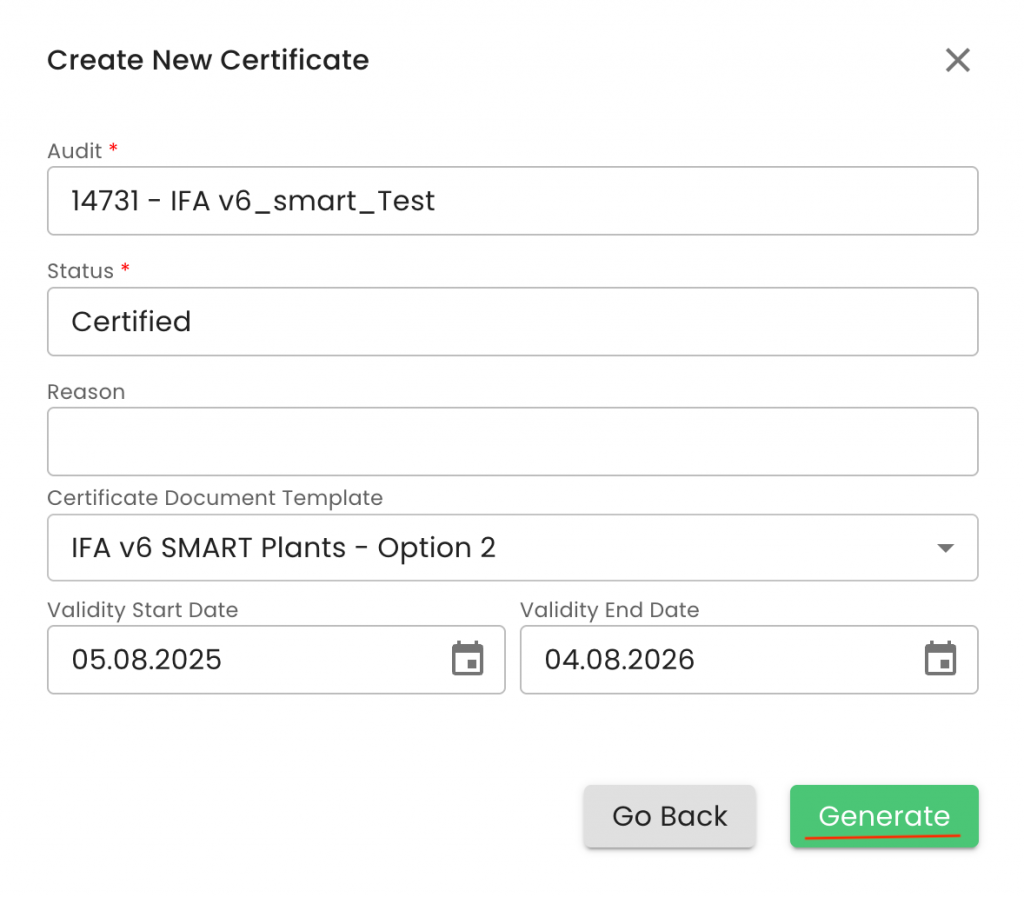Open the Validity Start Date calendar picker

(x=467, y=660)
